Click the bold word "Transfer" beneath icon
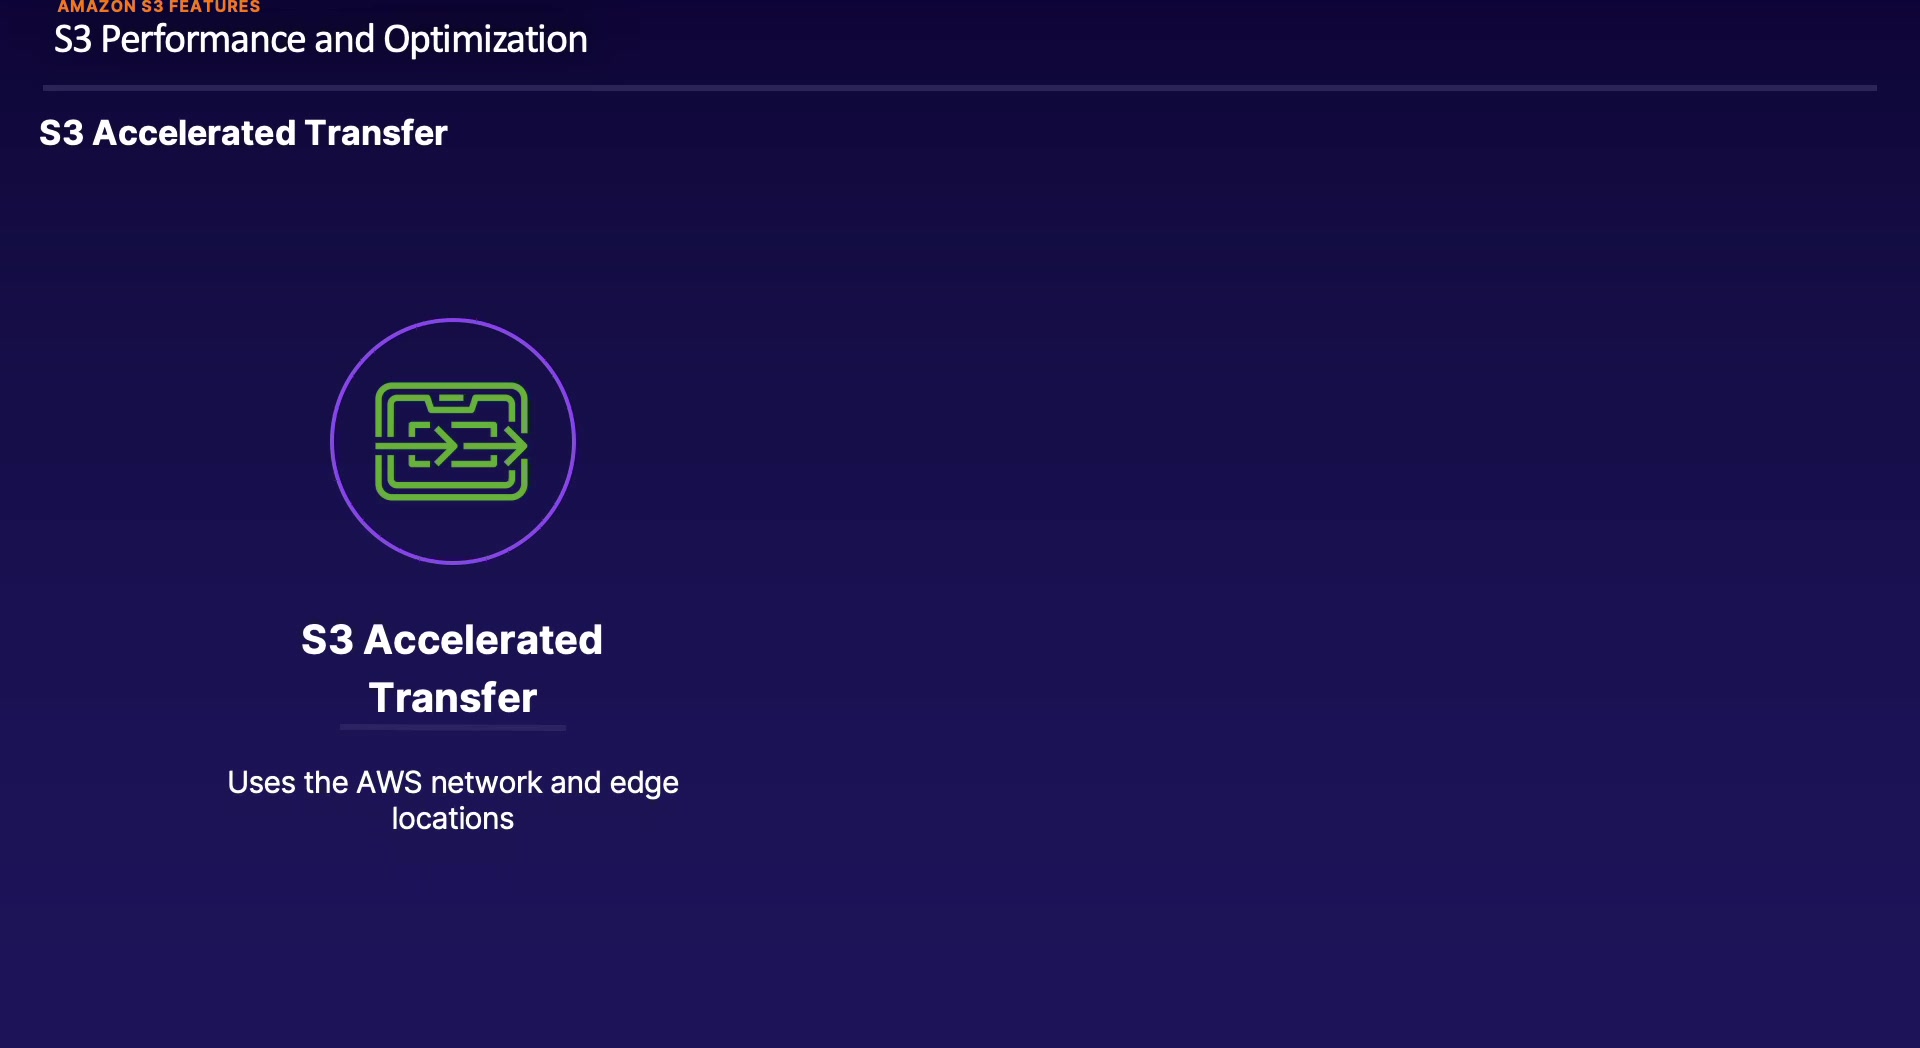 453,698
